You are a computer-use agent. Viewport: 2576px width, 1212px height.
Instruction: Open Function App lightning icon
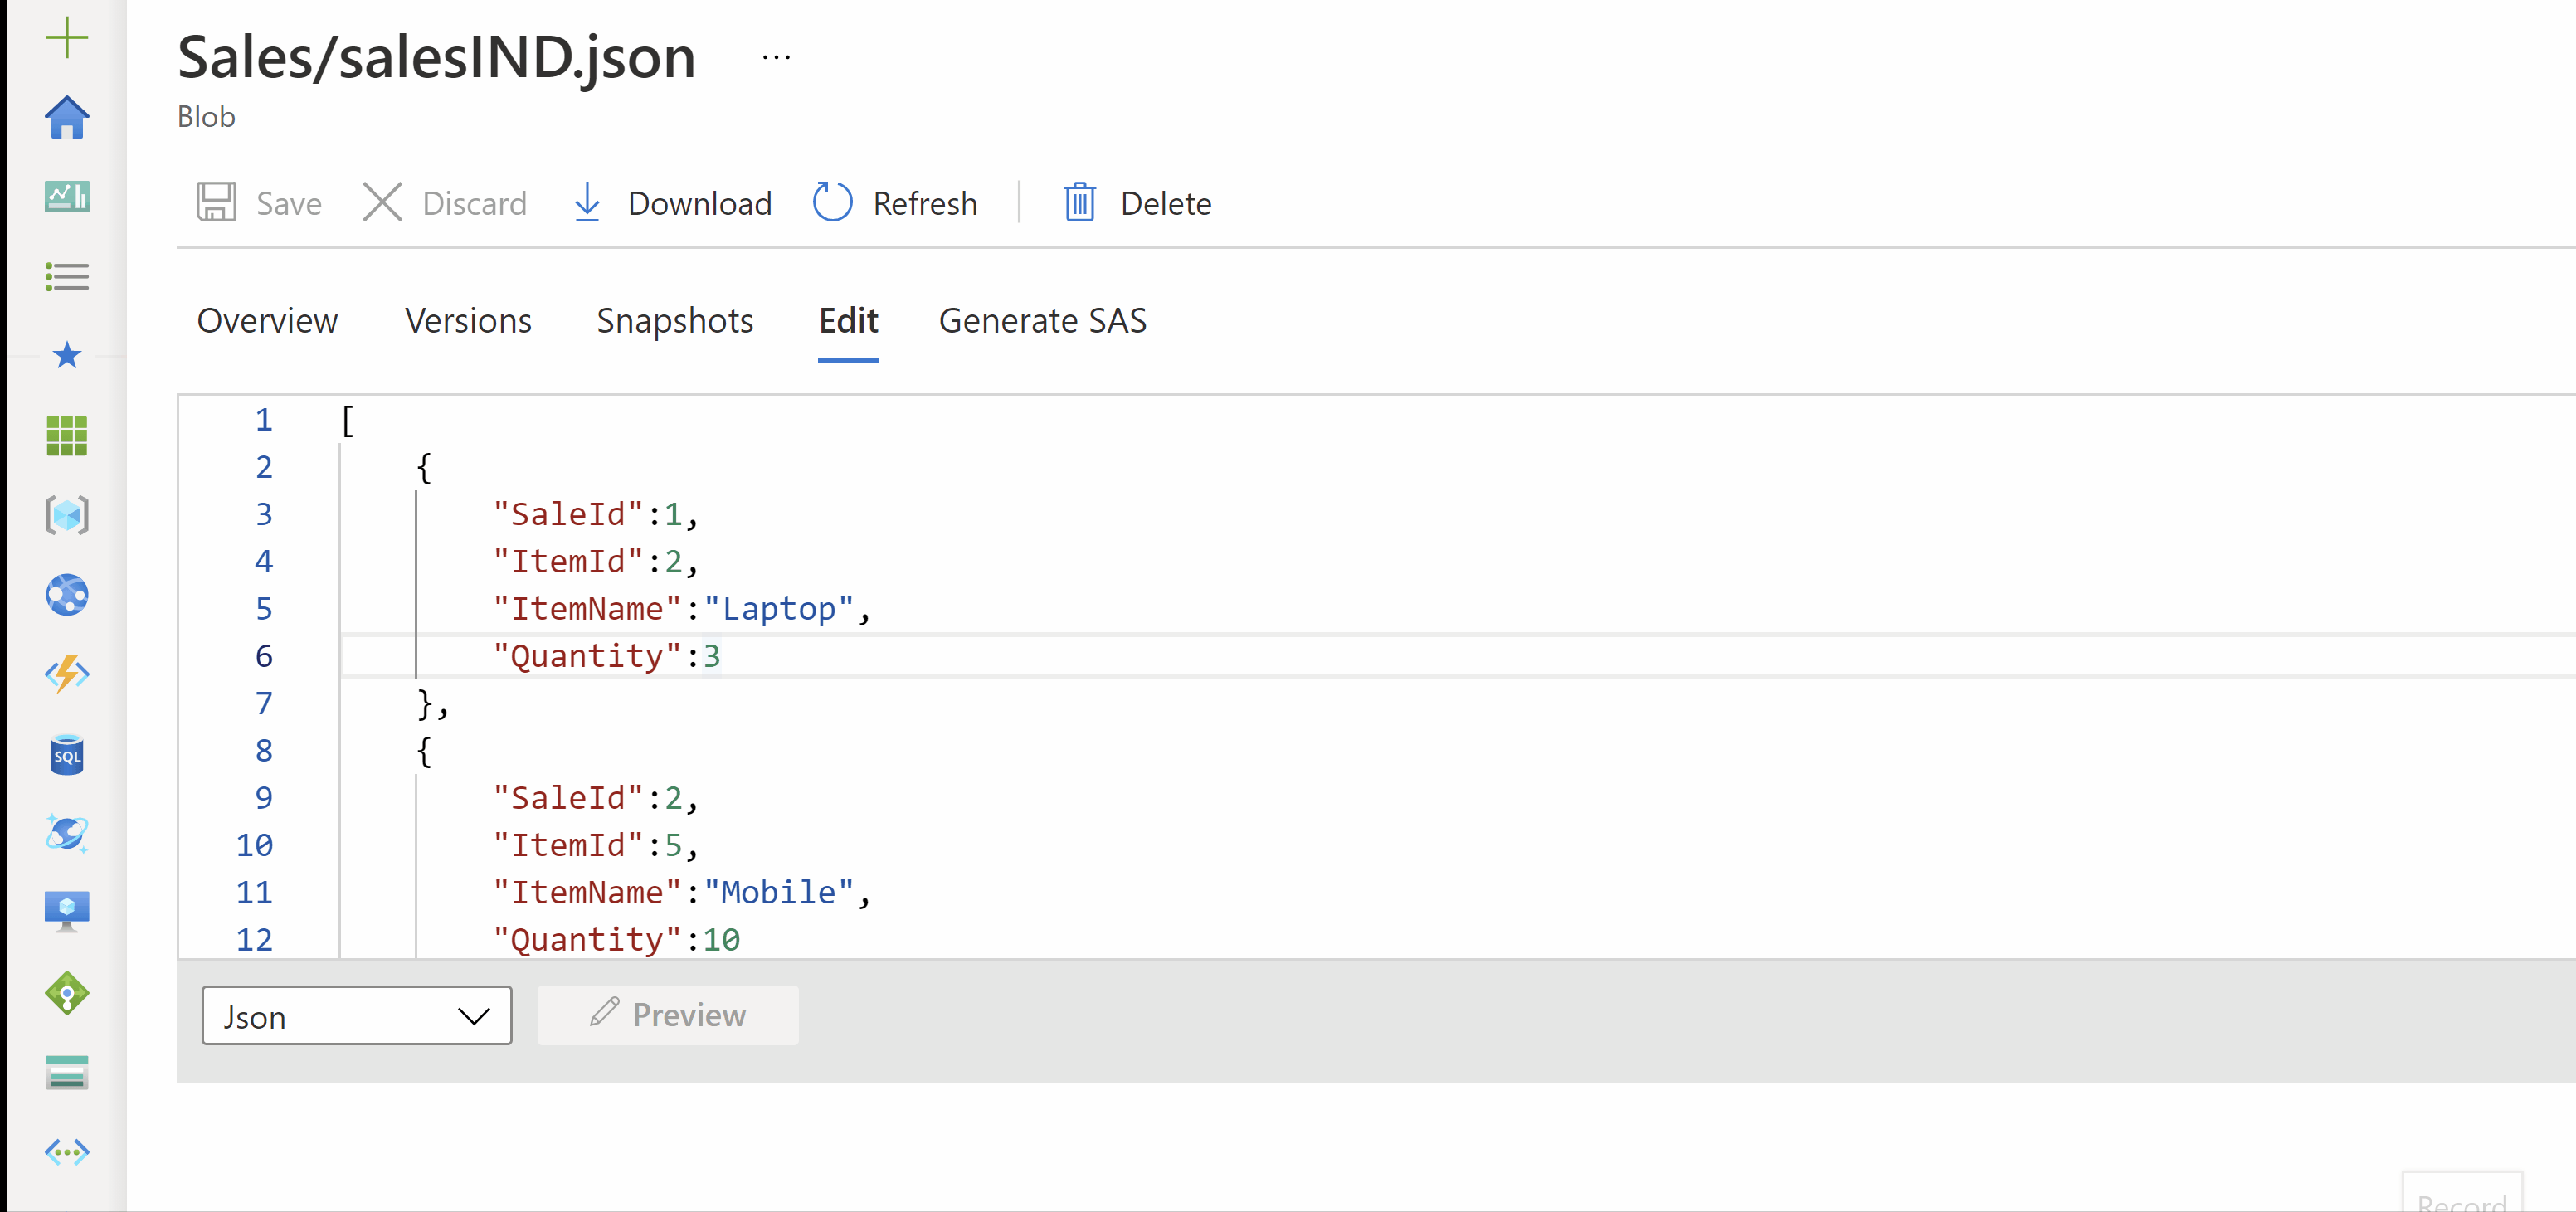67,674
